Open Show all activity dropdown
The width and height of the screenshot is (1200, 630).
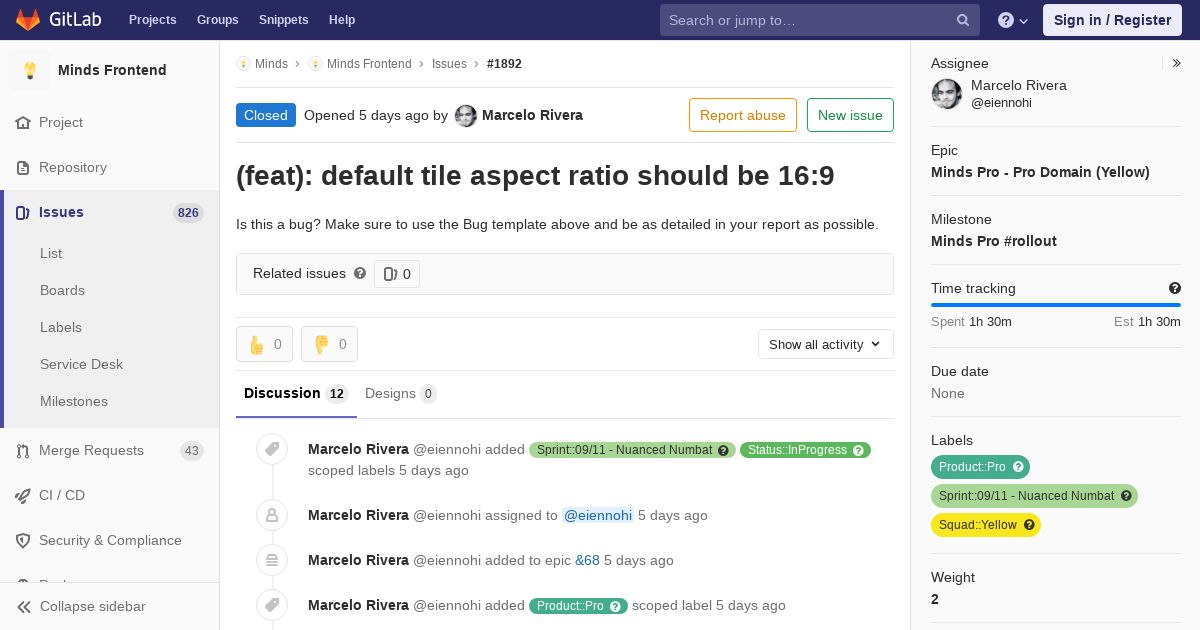tap(825, 344)
